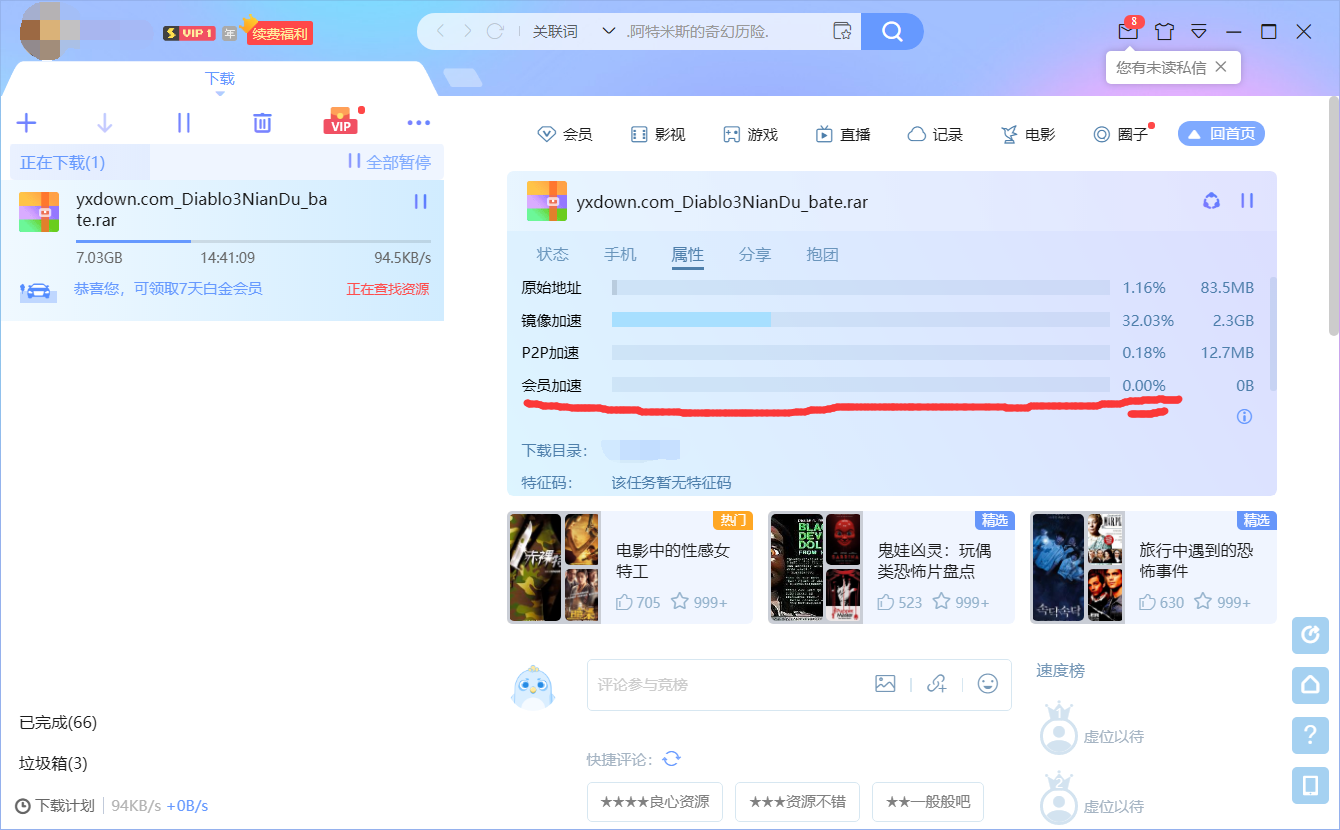This screenshot has width=1340, height=830.
Task: Add a new download task with plus icon
Action: (26, 123)
